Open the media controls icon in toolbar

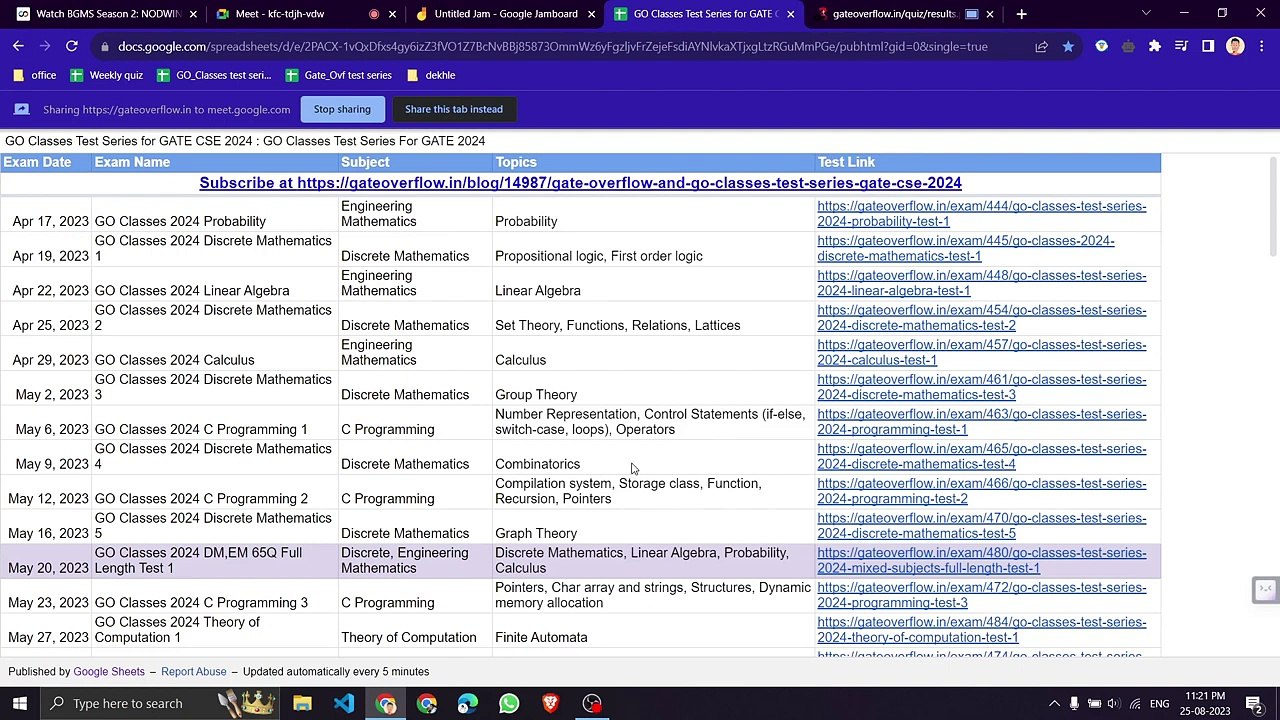(1181, 46)
